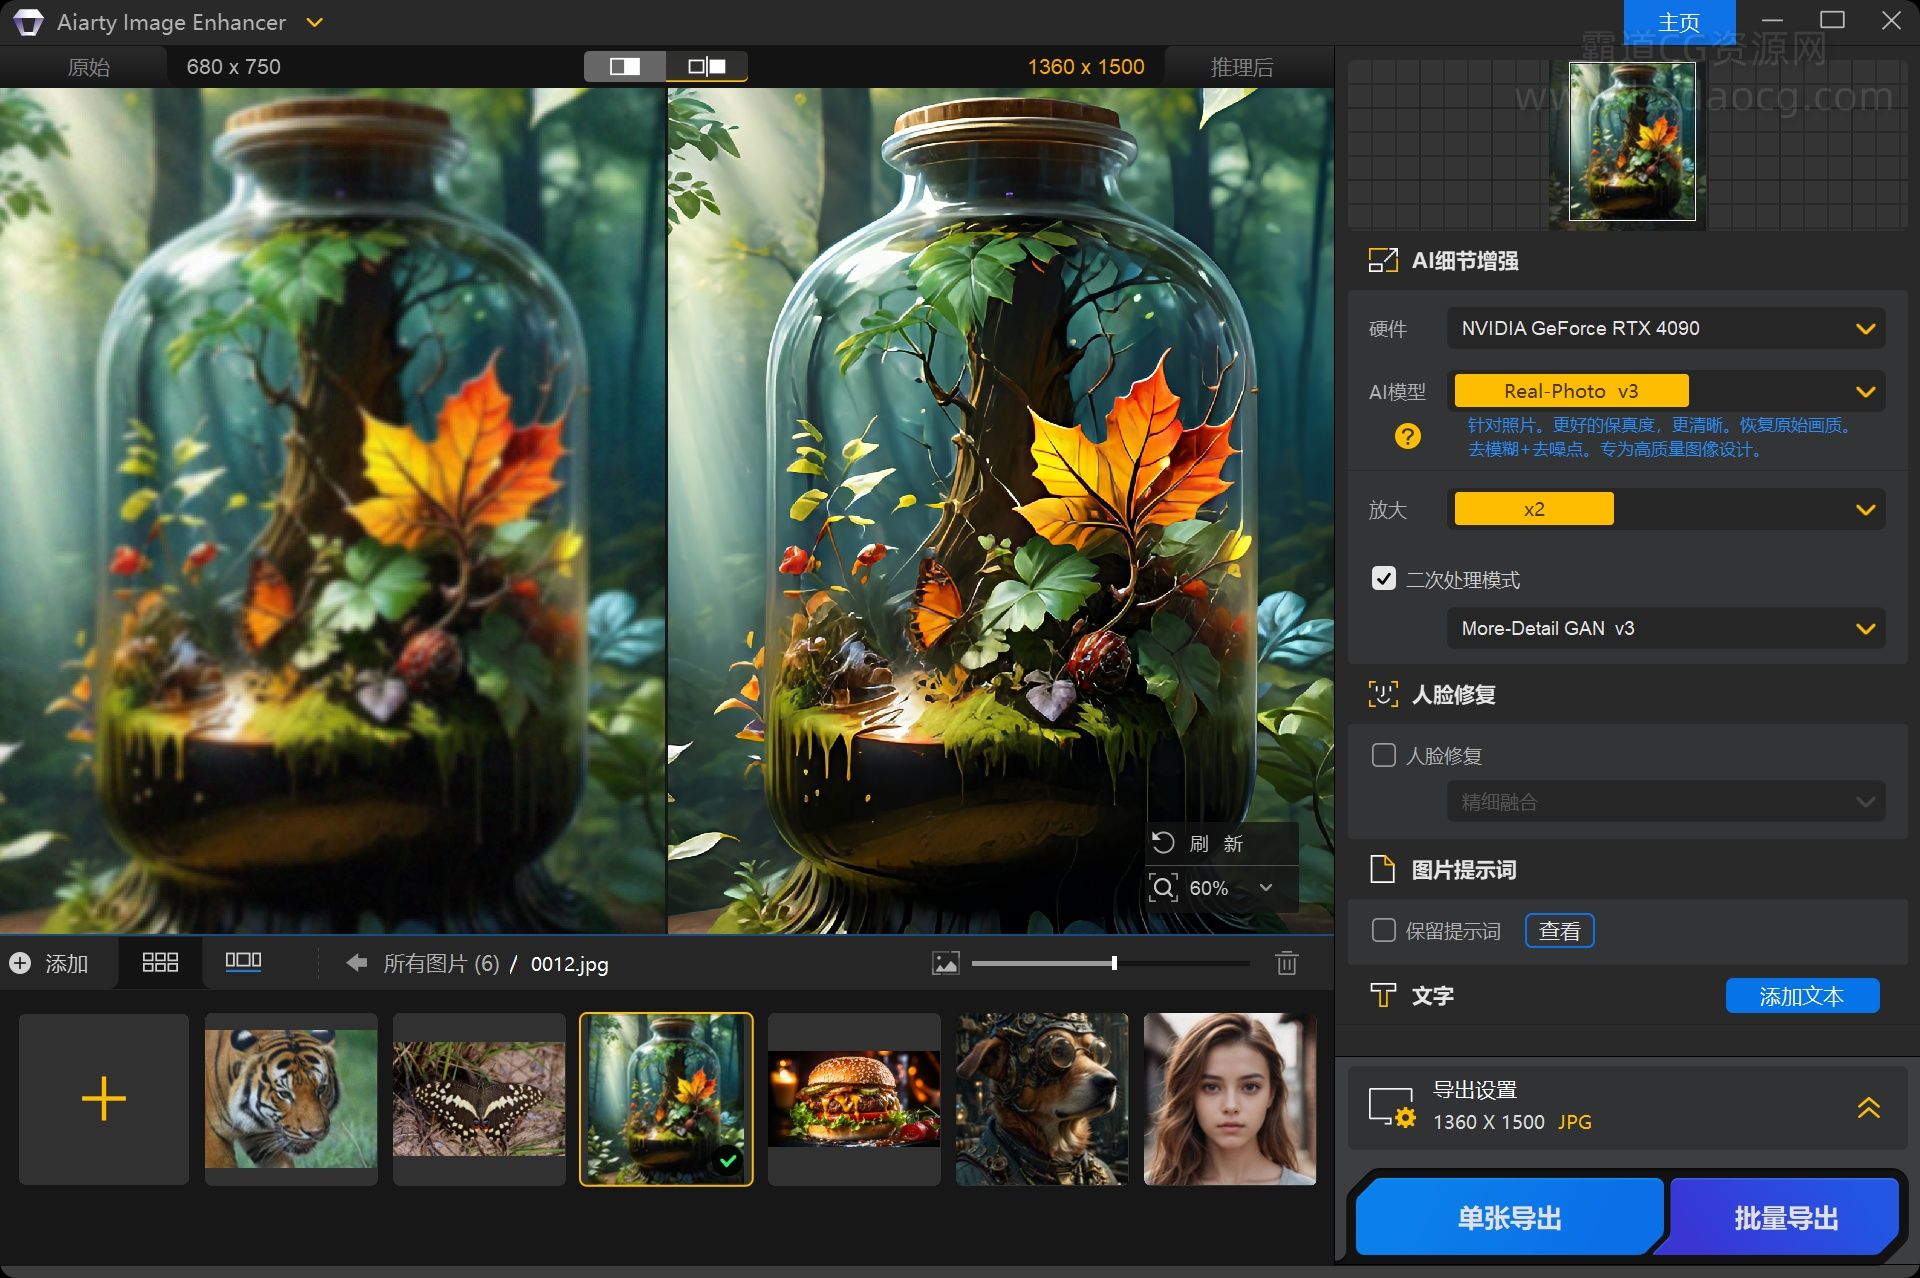The height and width of the screenshot is (1278, 1920).
Task: Maximize the application window
Action: pos(1832,20)
